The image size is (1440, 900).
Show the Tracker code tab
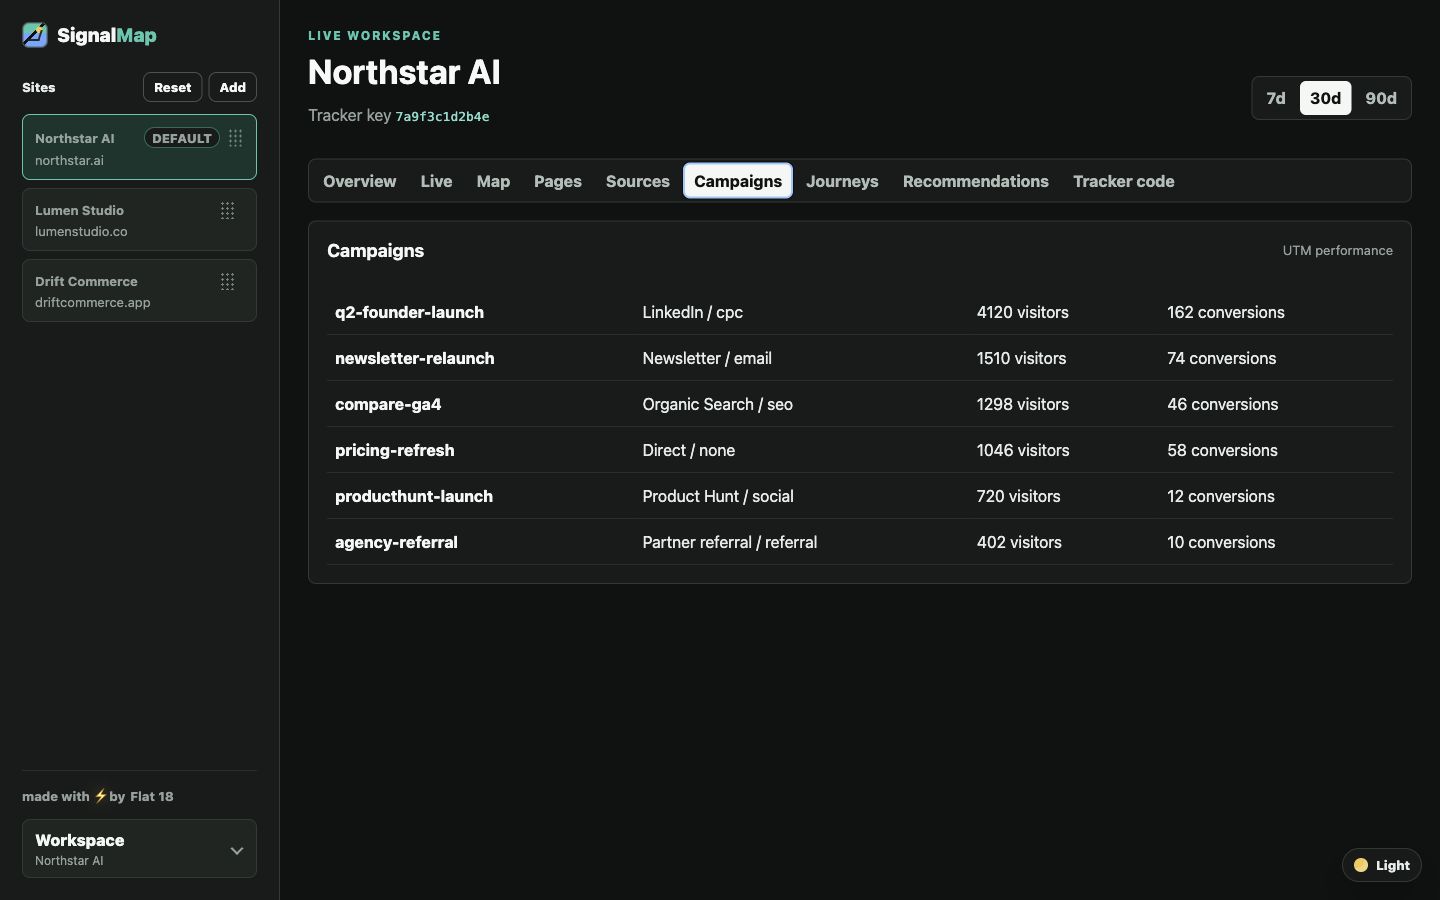coord(1123,181)
